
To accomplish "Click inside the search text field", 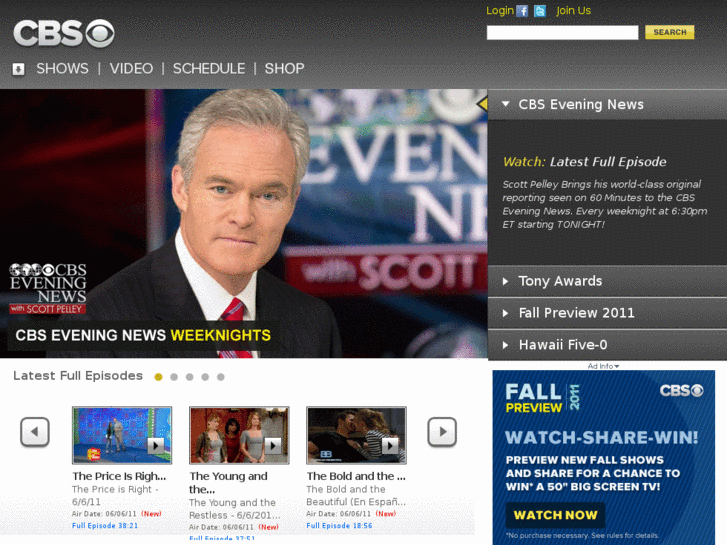I will pyautogui.click(x=562, y=32).
